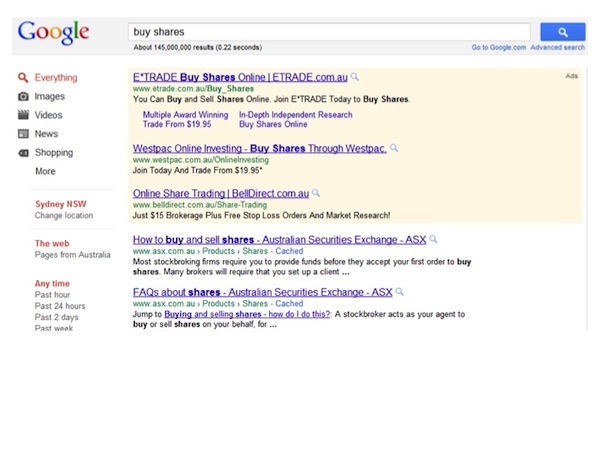Image resolution: width=600 pixels, height=450 pixels.
Task: Click the blue search magnifier button
Action: (562, 32)
